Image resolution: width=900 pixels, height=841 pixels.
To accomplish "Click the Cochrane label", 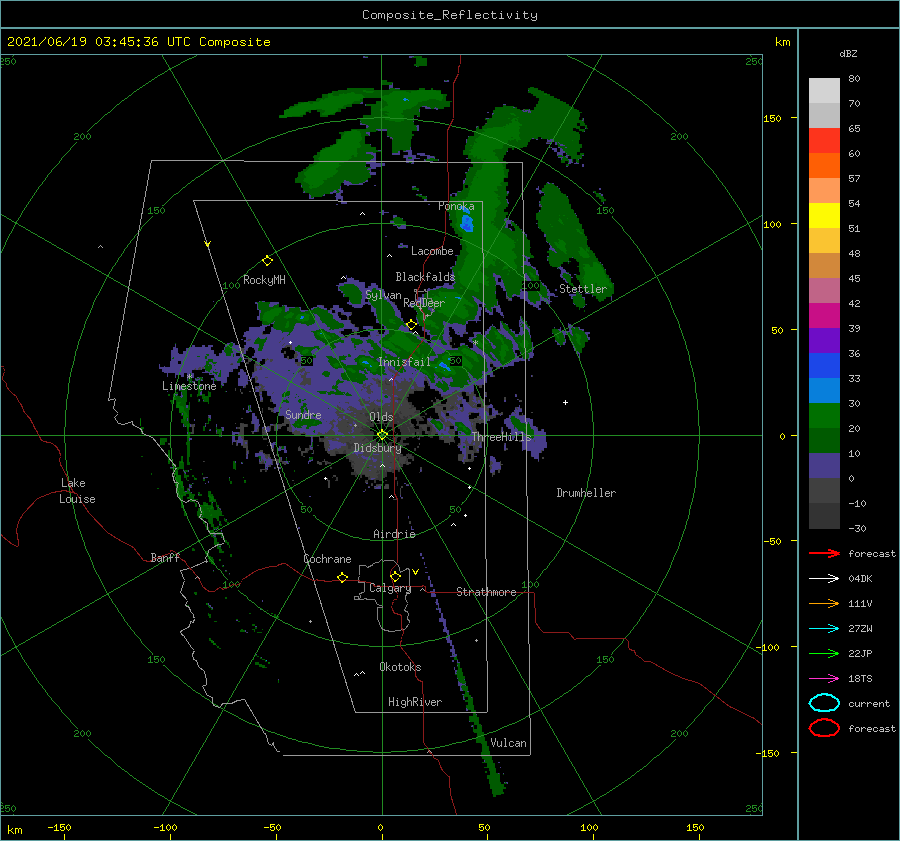I will point(327,559).
